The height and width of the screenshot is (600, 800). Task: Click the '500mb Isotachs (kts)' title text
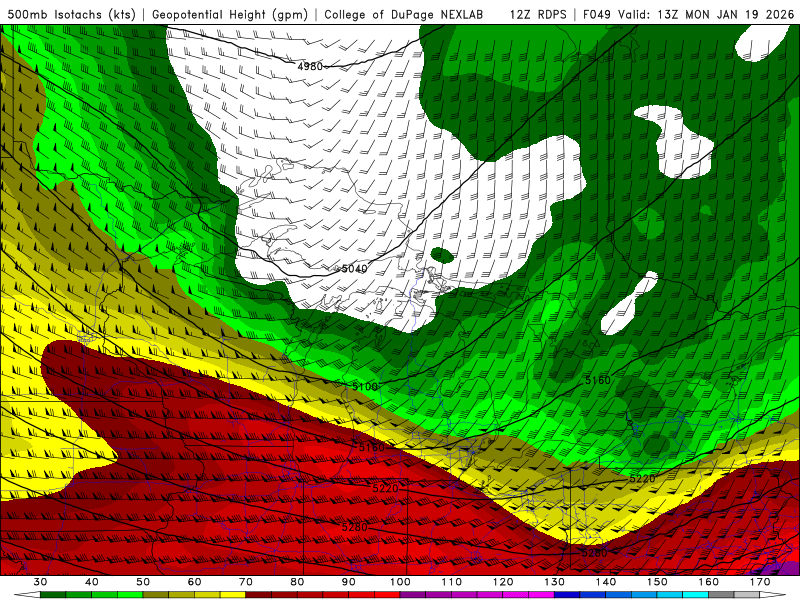[x=71, y=14]
